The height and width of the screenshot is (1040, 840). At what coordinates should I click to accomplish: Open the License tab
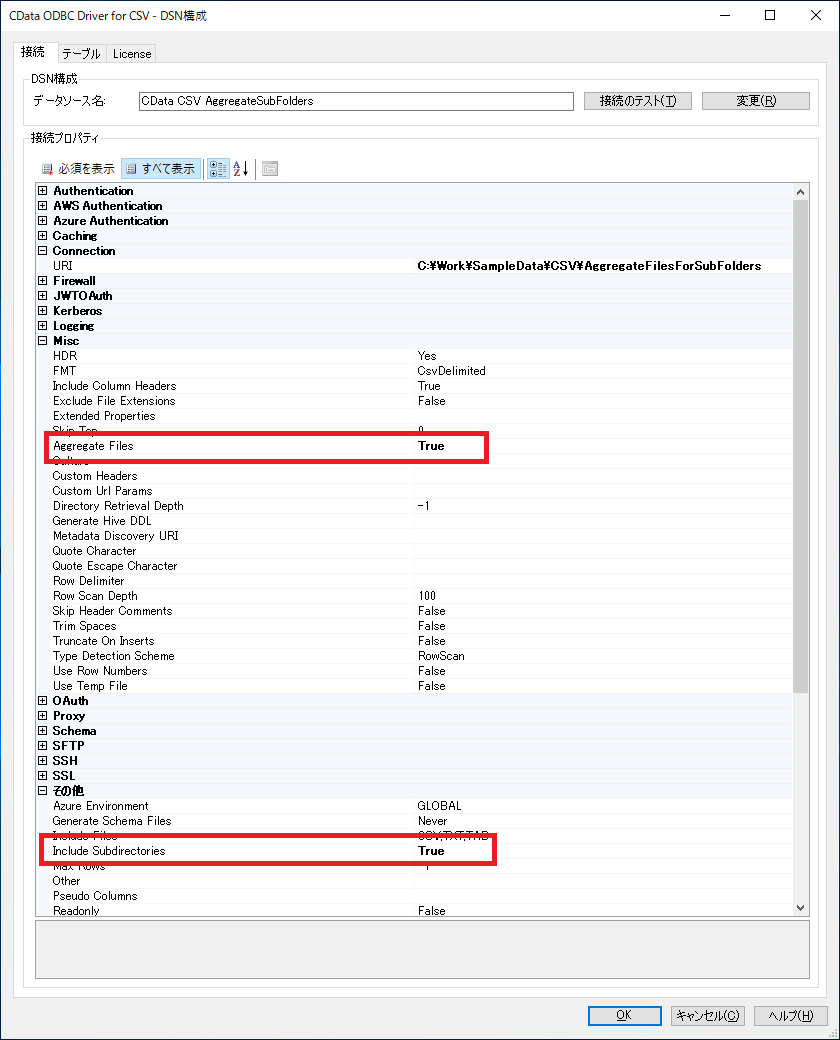click(131, 54)
